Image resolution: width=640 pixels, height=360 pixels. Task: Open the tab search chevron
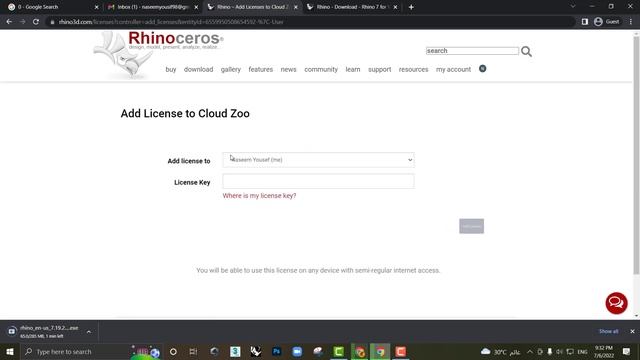573,7
